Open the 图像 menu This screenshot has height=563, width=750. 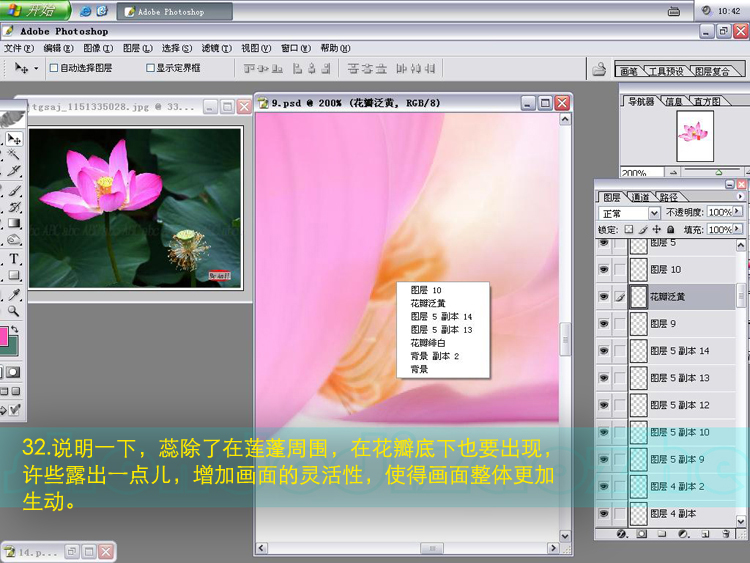click(x=98, y=48)
